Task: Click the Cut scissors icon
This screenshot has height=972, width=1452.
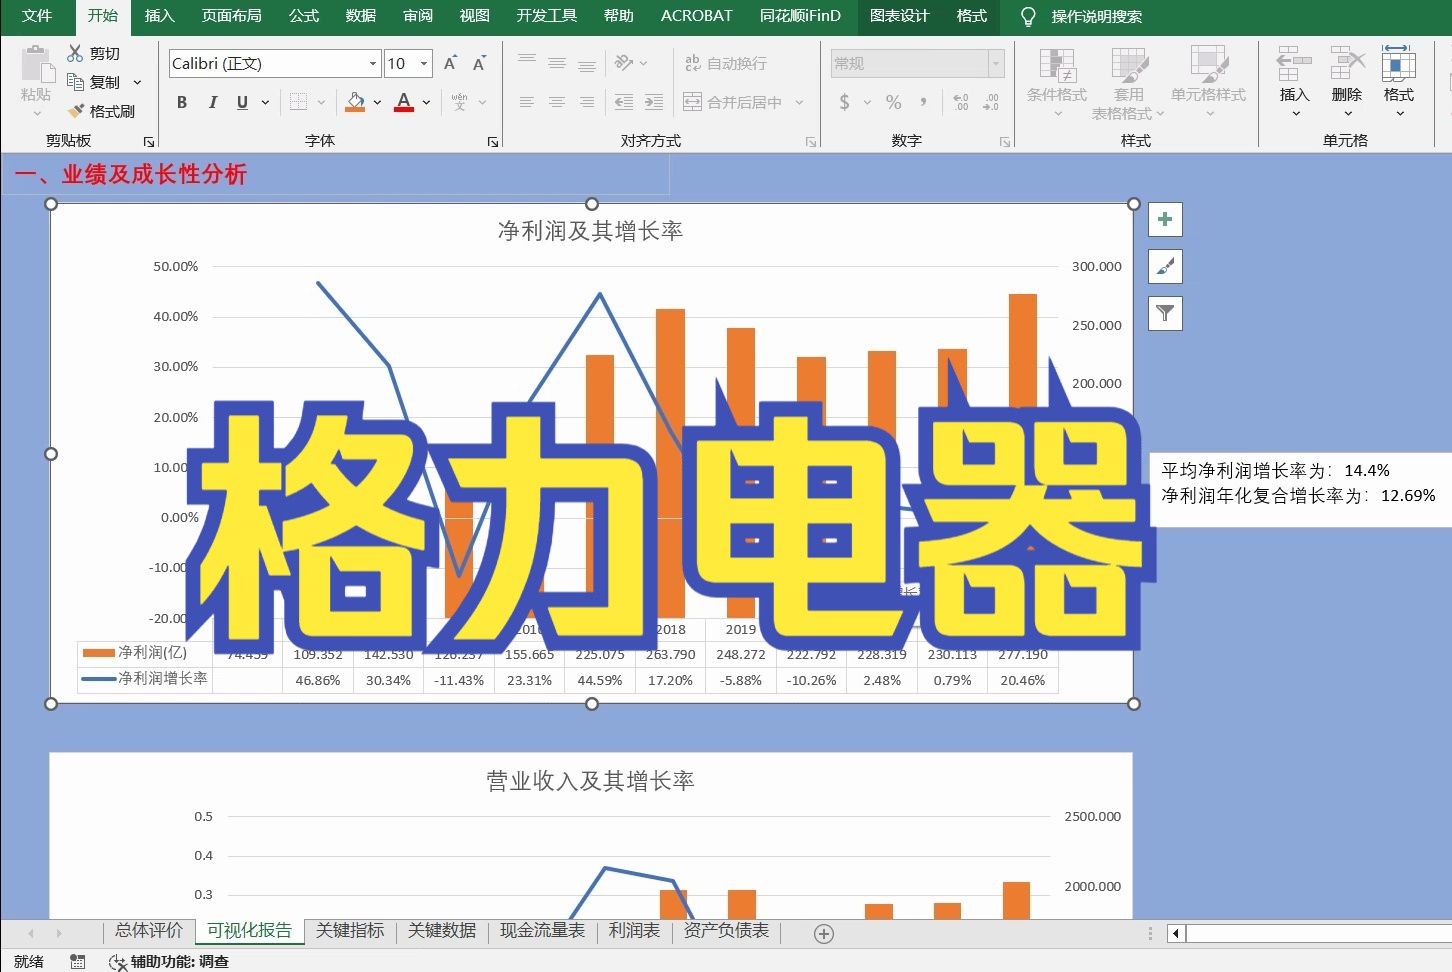Action: (75, 53)
